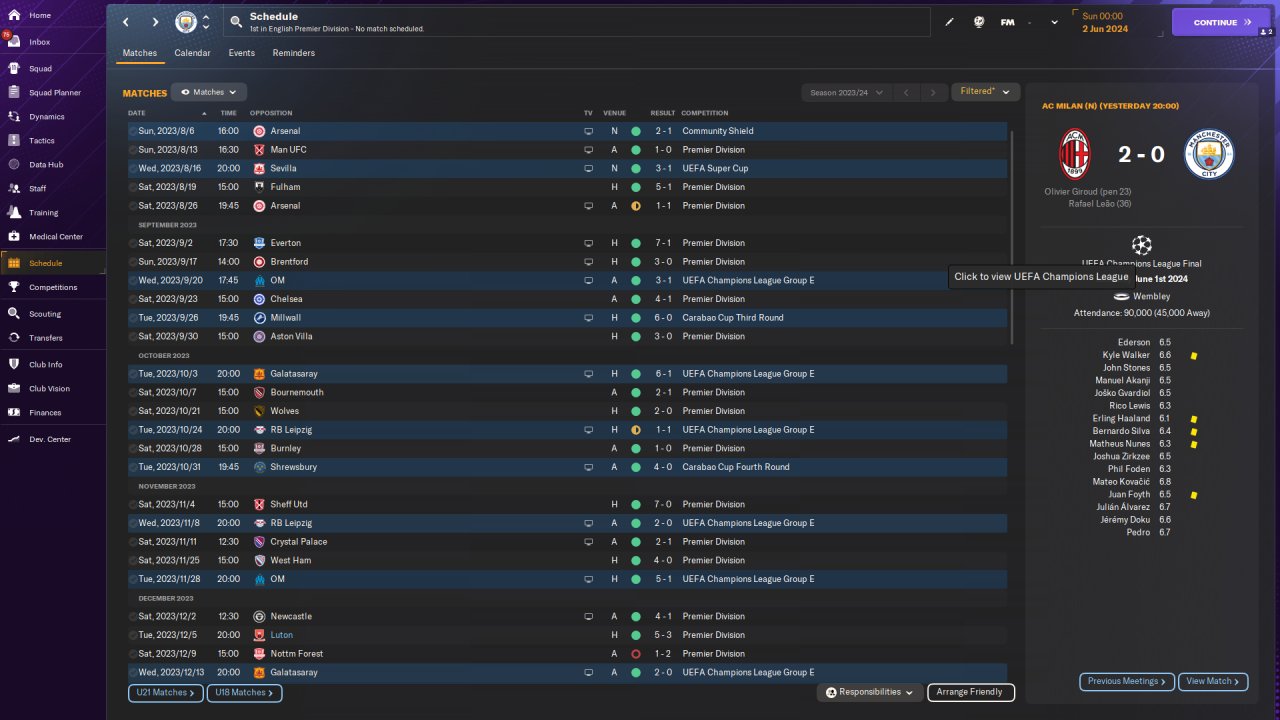
Task: Expand the Responsibilities dropdown
Action: (x=868, y=692)
